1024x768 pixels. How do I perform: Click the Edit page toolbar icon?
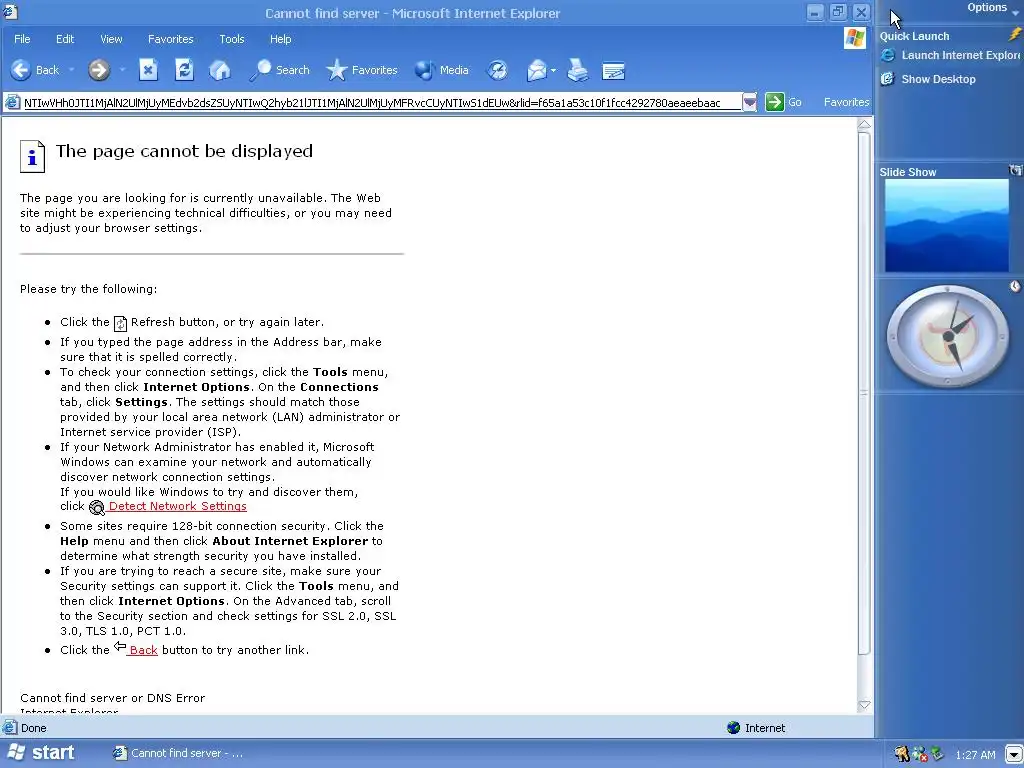613,70
